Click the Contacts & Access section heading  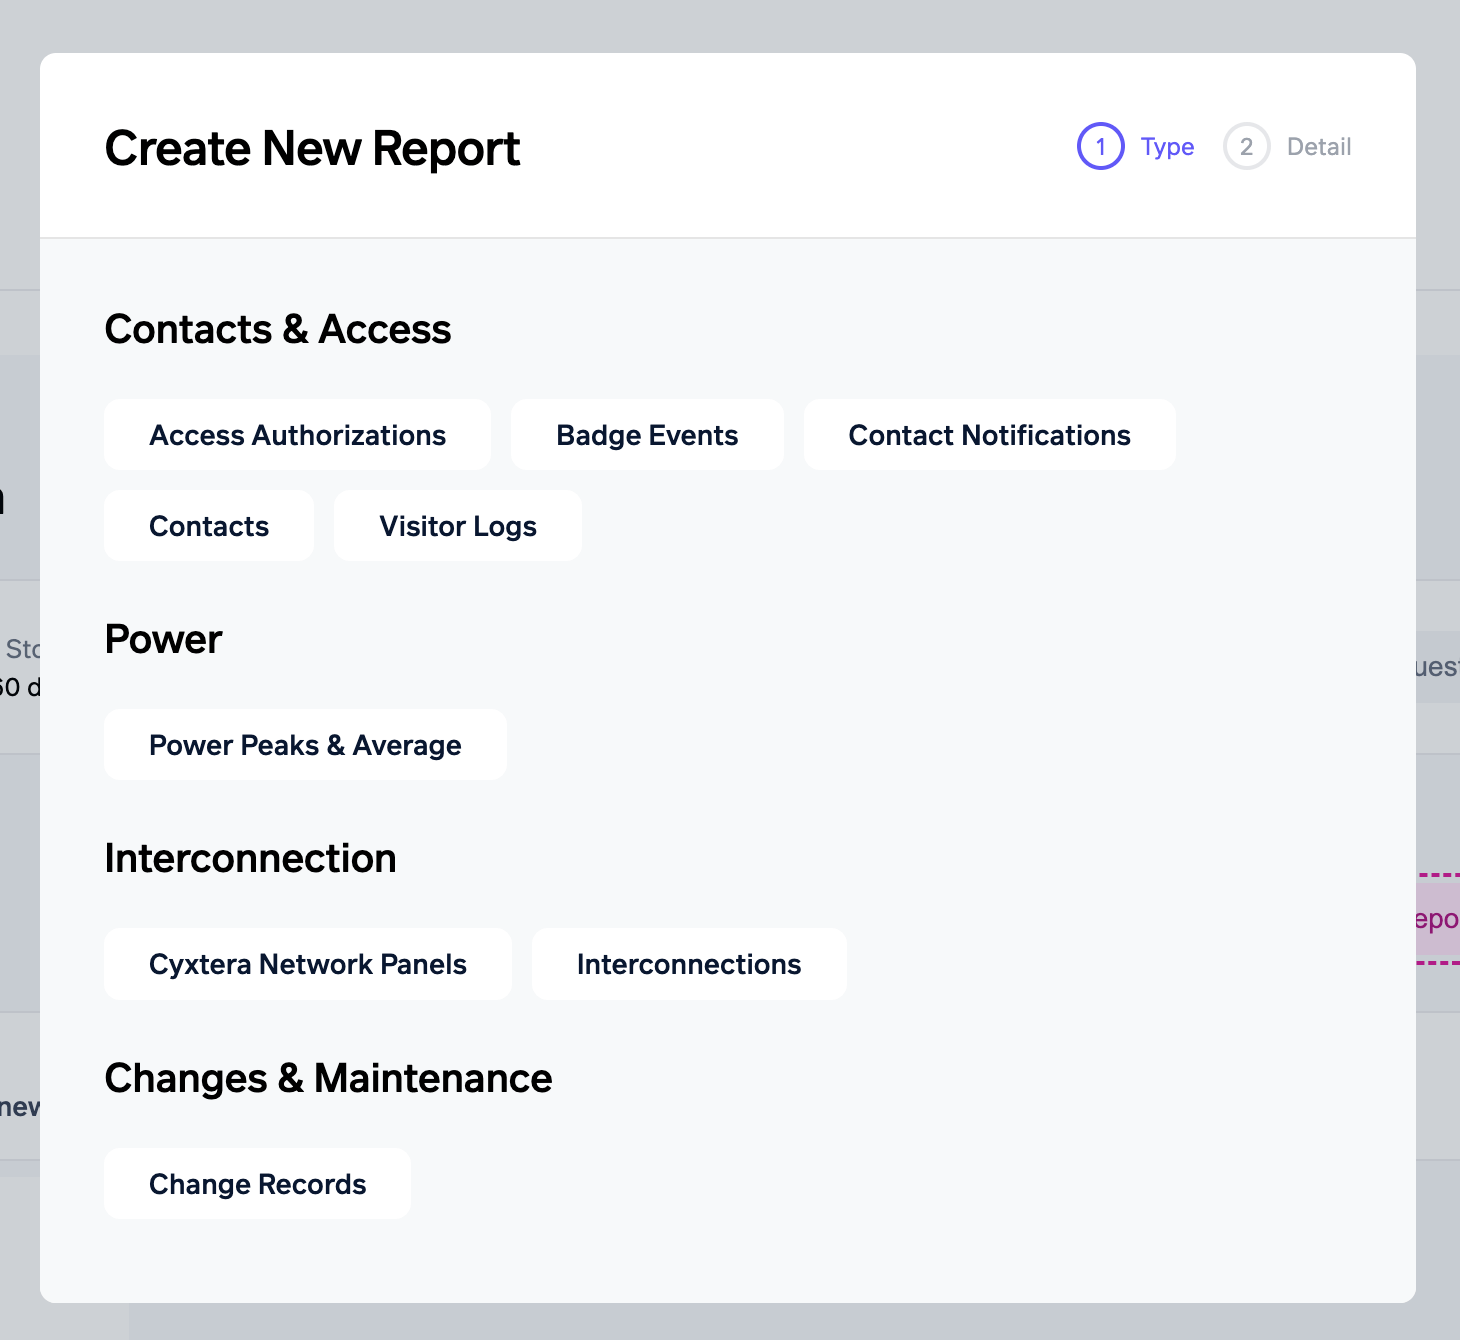coord(278,329)
